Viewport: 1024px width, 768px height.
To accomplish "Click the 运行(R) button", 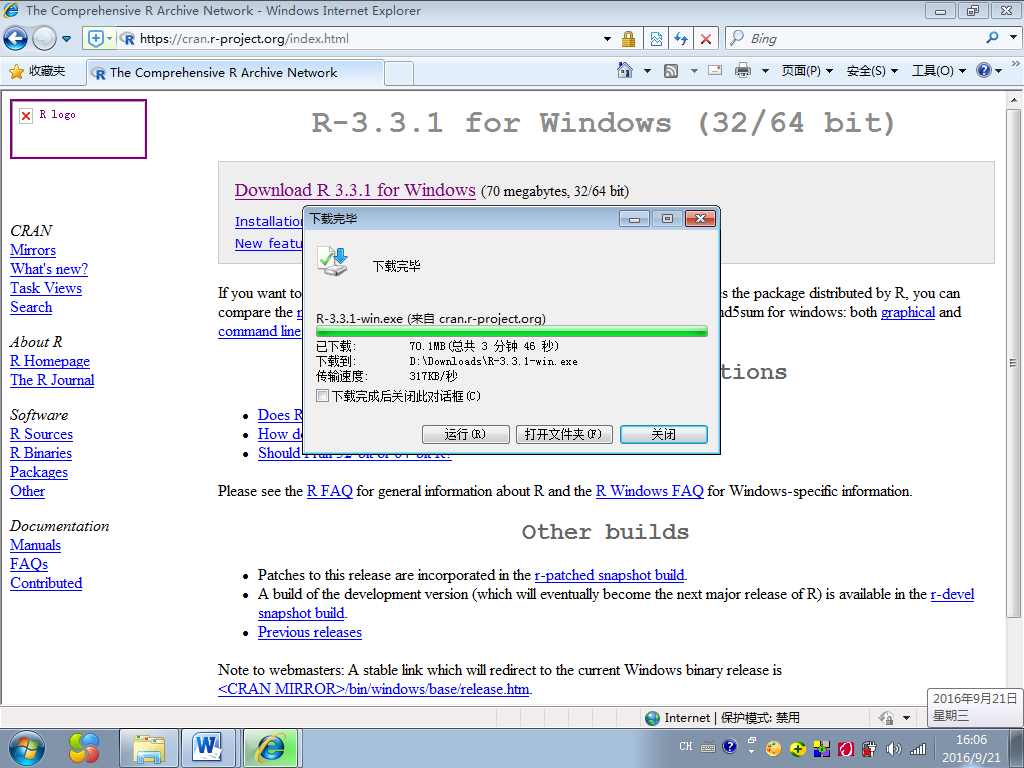I will pyautogui.click(x=466, y=434).
